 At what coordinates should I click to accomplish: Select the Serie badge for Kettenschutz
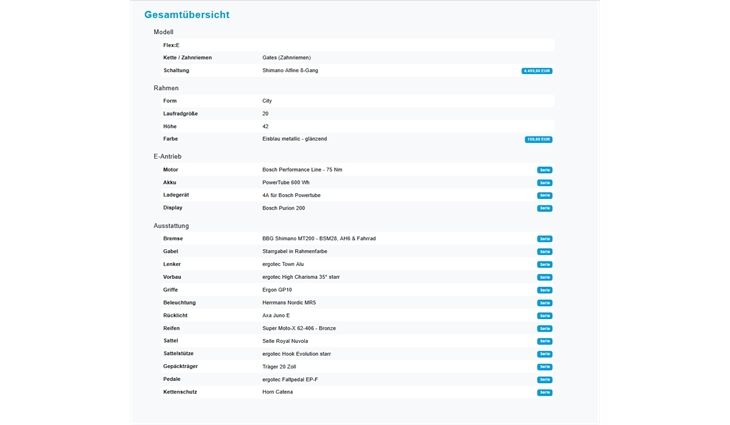pos(544,392)
